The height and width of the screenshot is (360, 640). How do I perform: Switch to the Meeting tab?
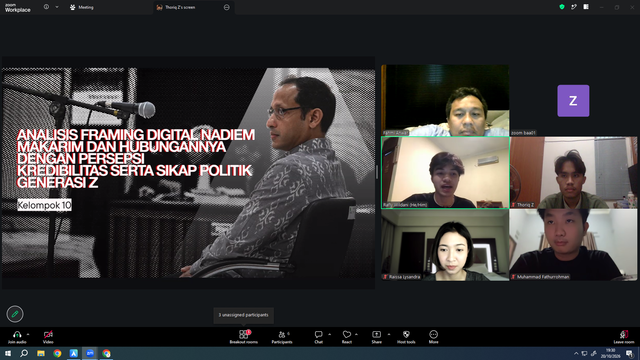pyautogui.click(x=82, y=7)
